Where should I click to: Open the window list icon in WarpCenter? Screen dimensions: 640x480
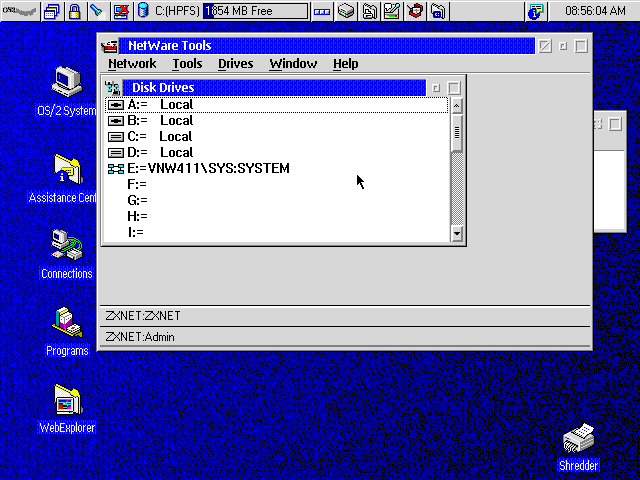pos(52,11)
